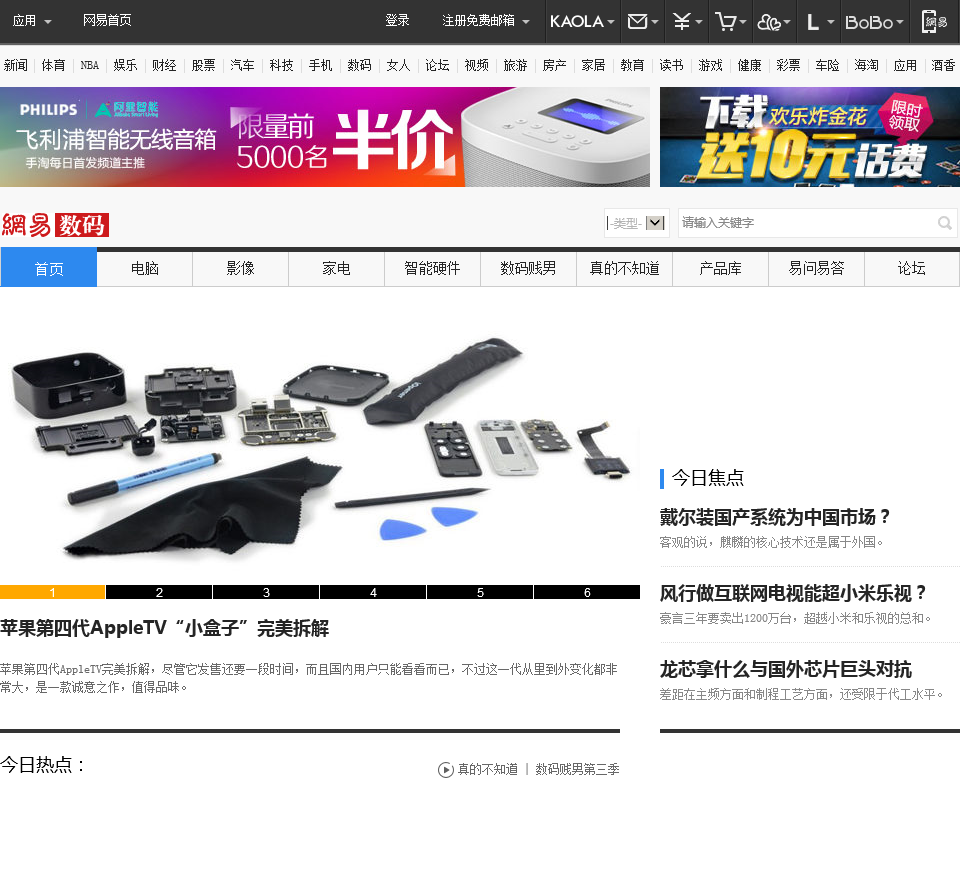Open the shopping cart icon menu
960x873 pixels.
[730, 21]
